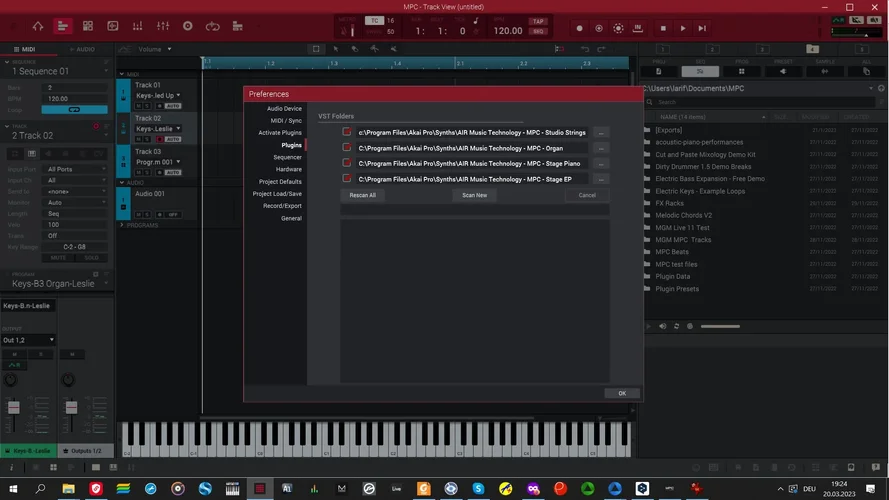Screen dimensions: 889x500
Task: Switch to Track View mode icon
Action: pyautogui.click(x=62, y=27)
